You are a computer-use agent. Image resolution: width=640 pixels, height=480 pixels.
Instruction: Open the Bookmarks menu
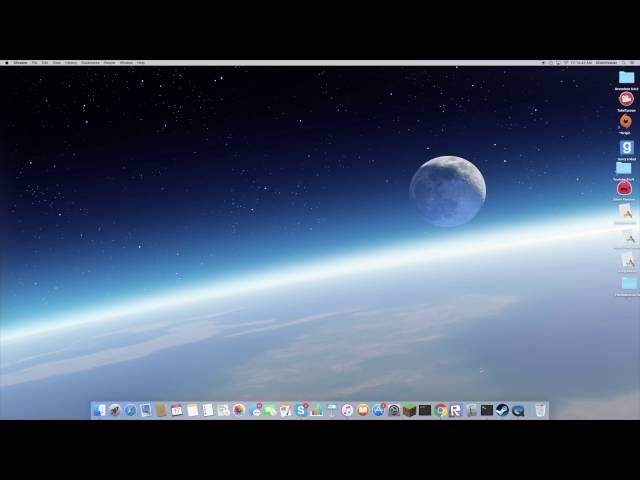click(89, 62)
